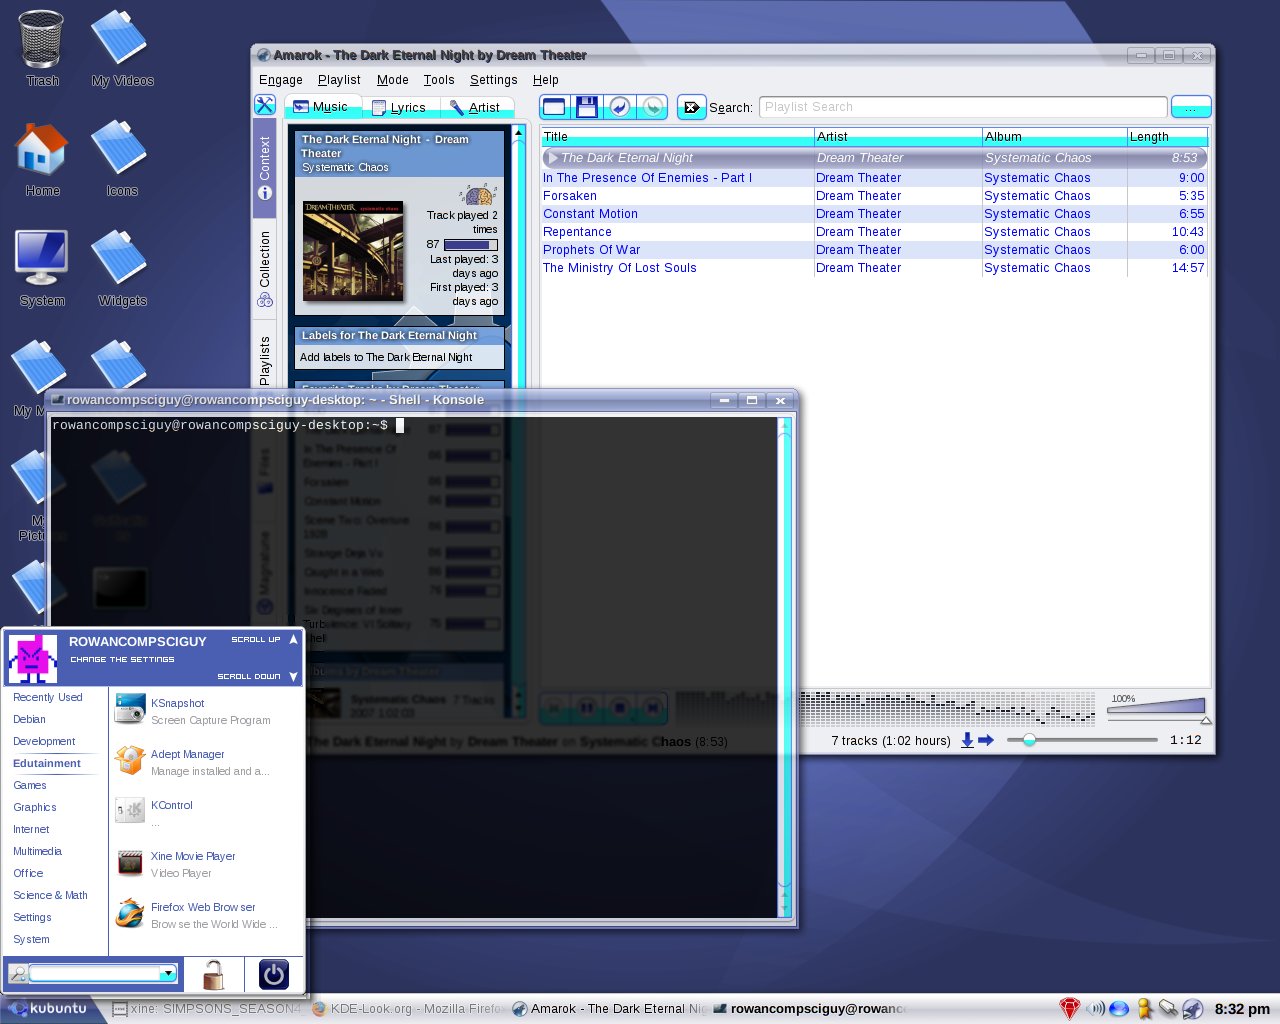The image size is (1280, 1024).
Task: Click Add labels to The Dark Eternal Night
Action: point(386,357)
